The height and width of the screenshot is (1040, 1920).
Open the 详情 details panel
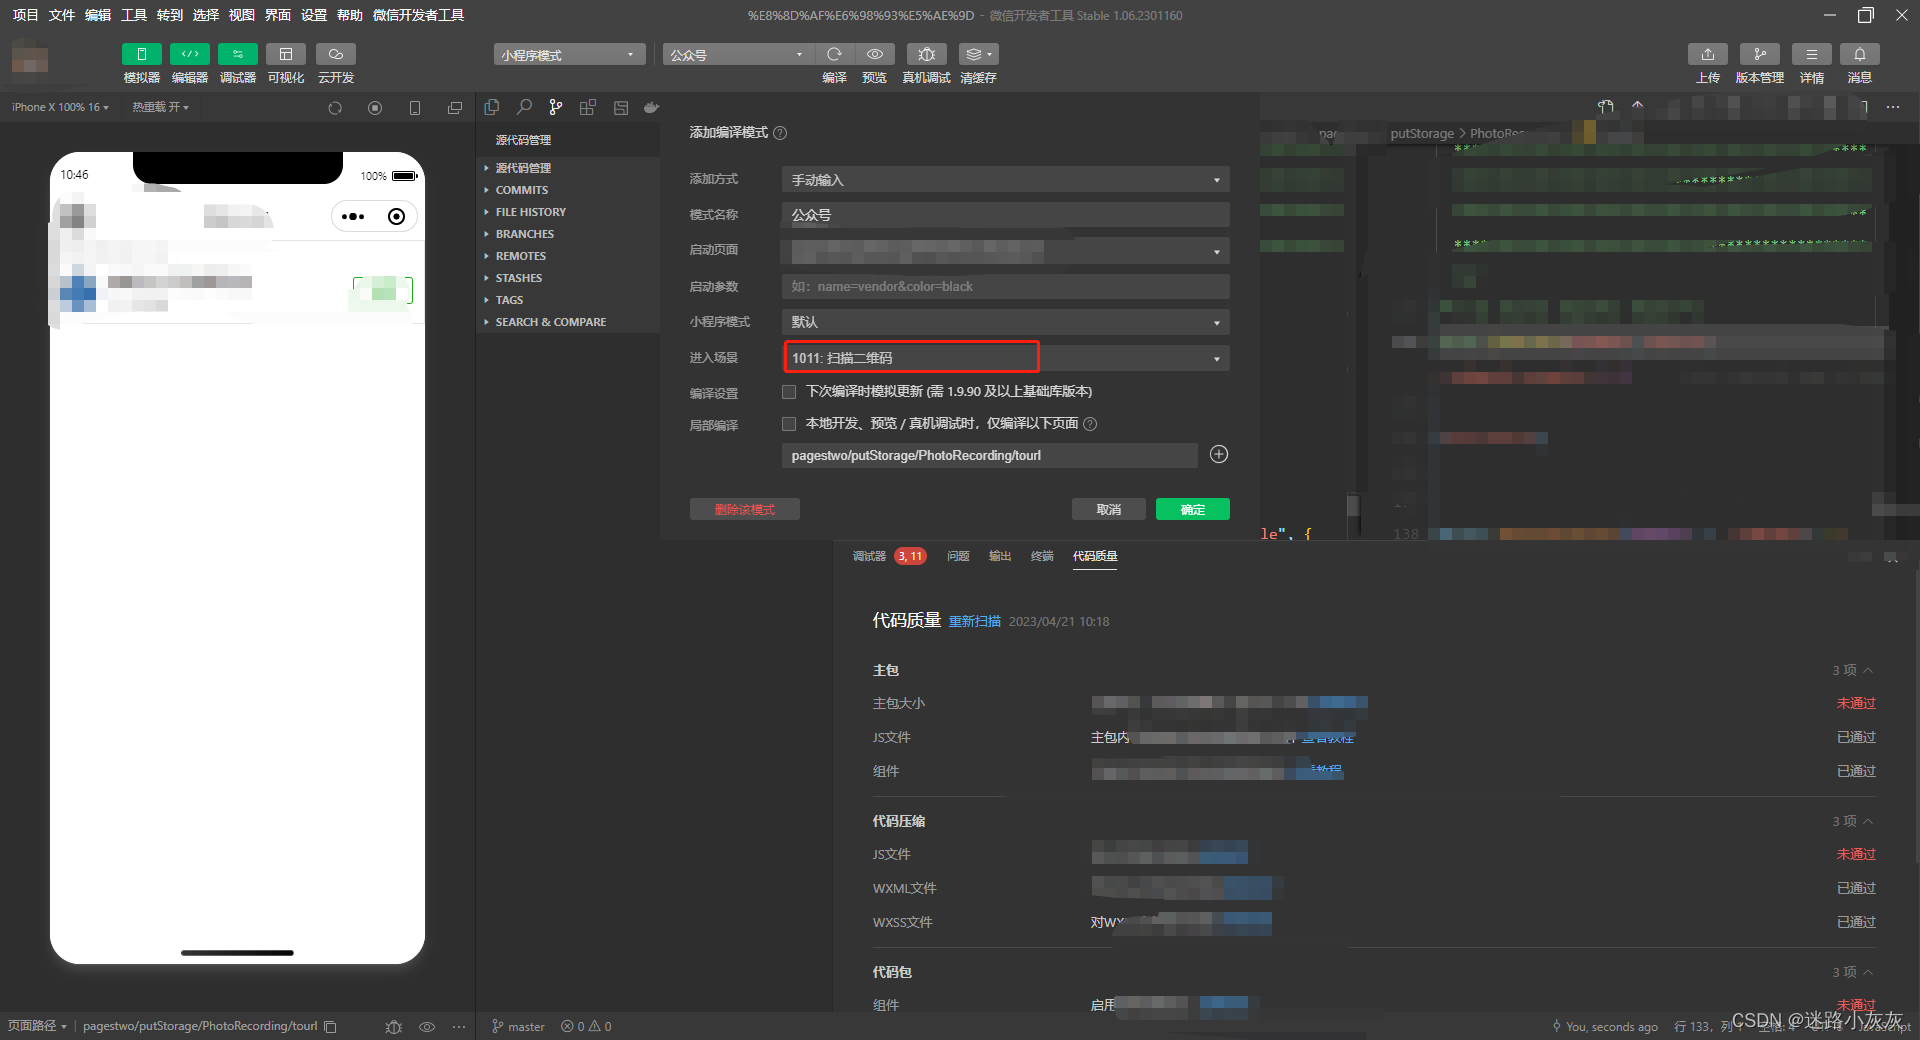point(1811,54)
